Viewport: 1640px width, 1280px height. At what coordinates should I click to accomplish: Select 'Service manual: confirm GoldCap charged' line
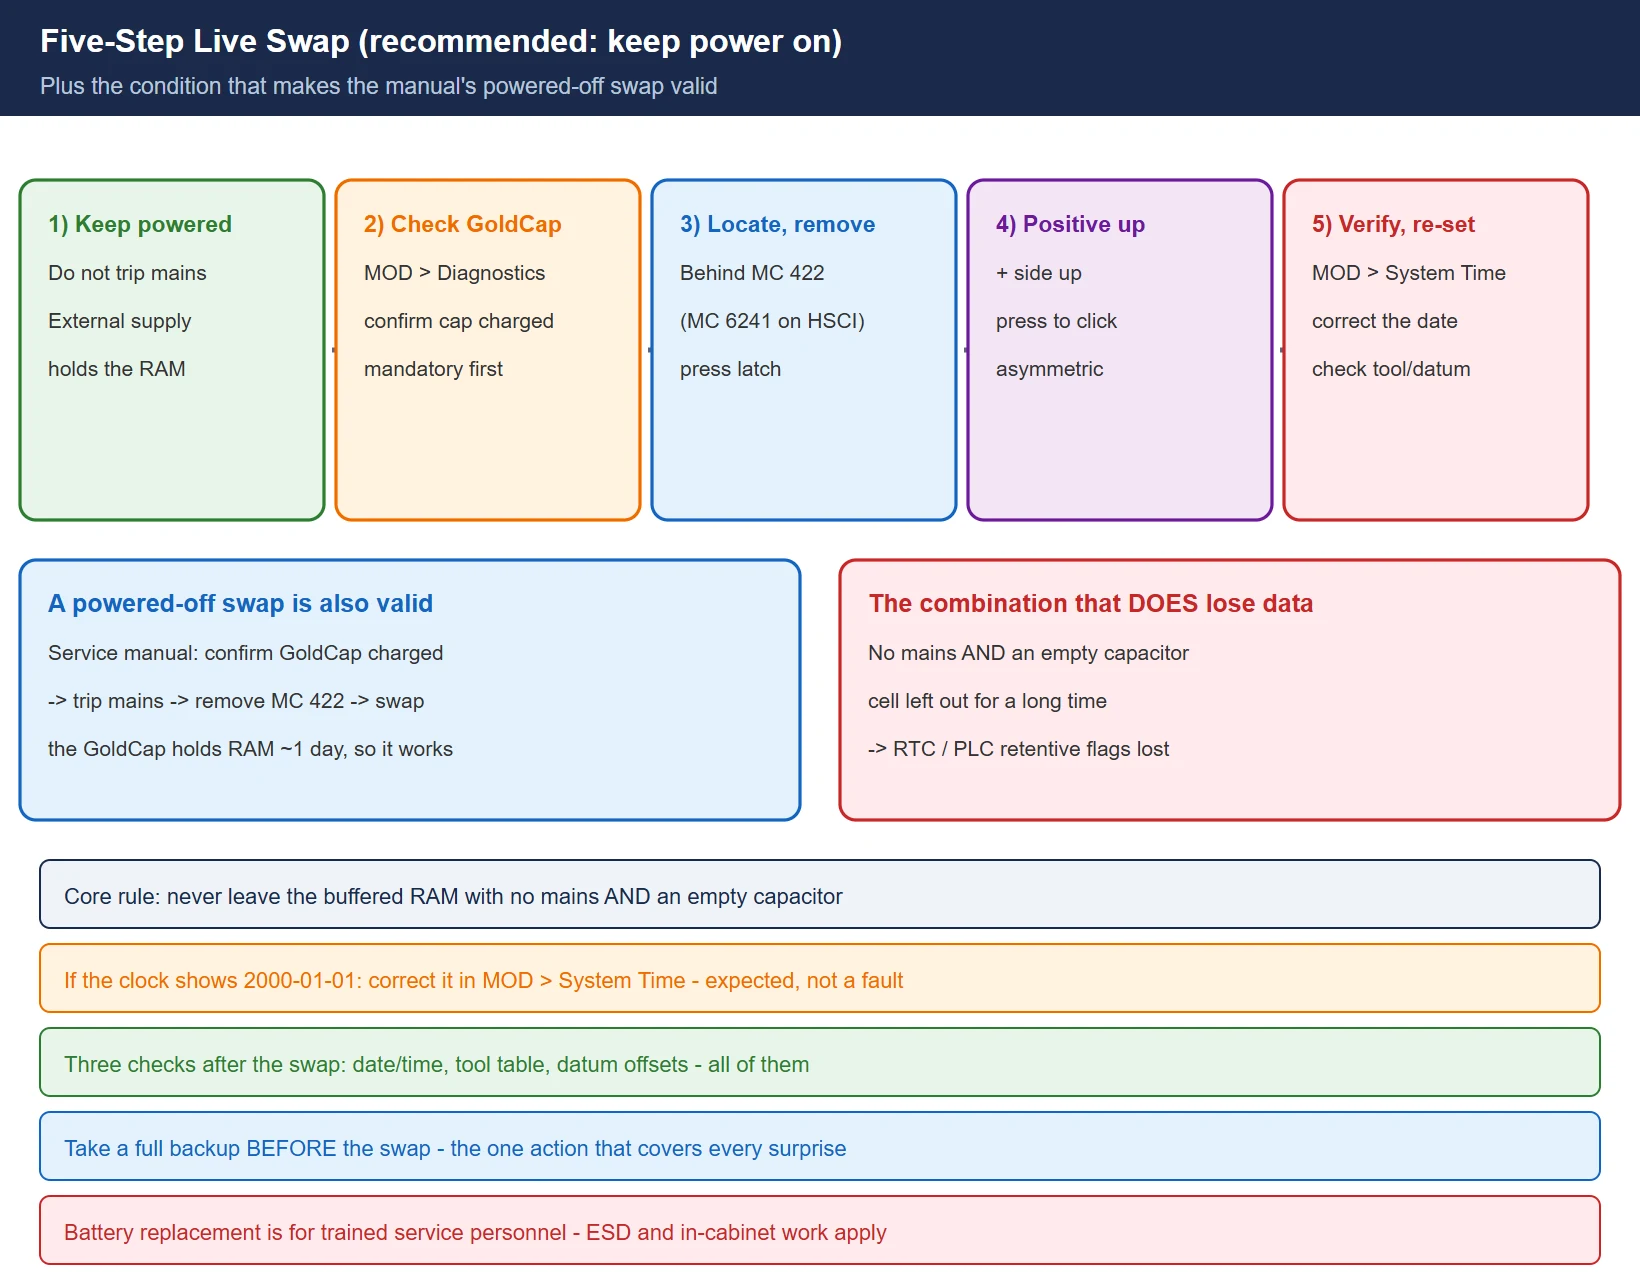245,653
